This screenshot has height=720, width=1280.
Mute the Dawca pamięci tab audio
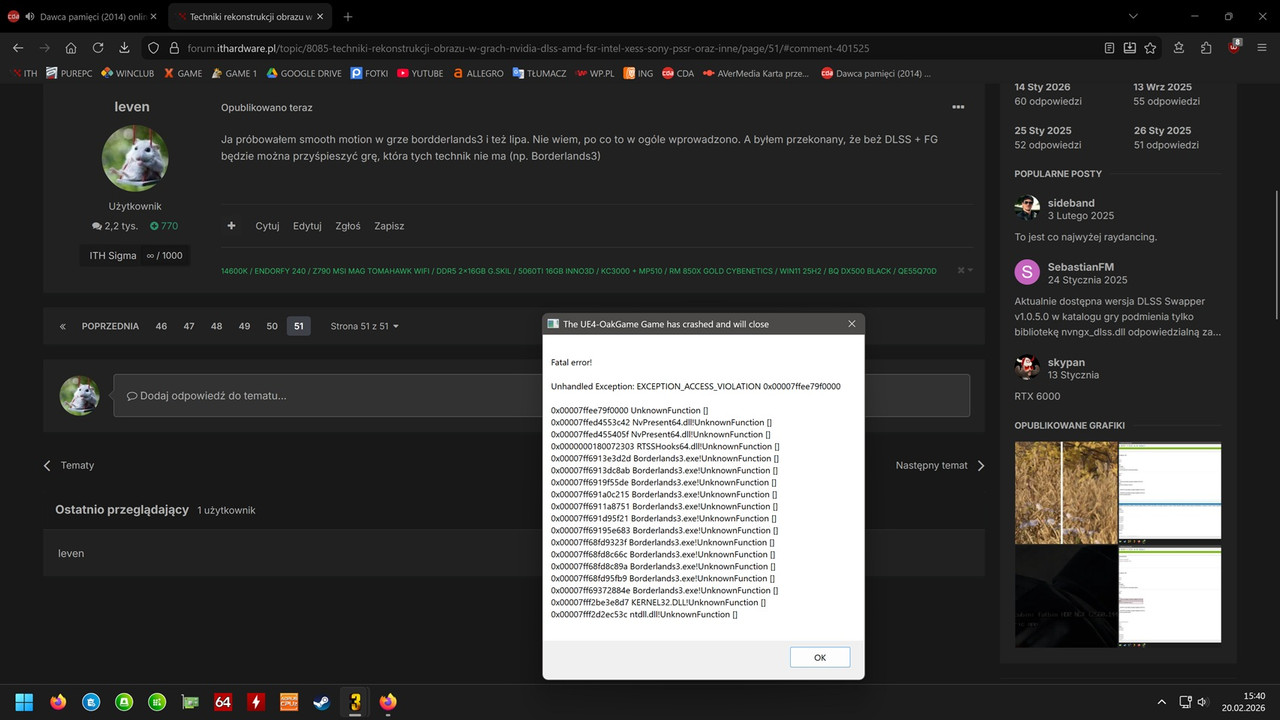point(29,17)
